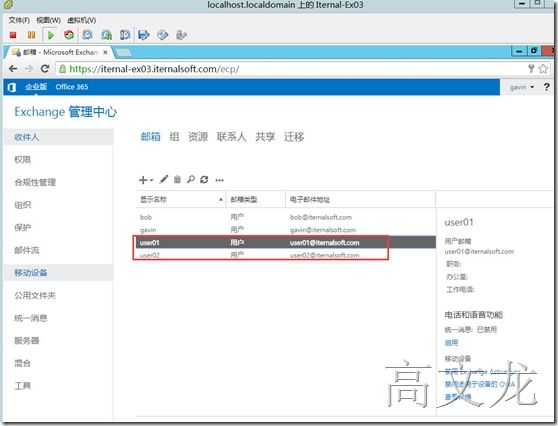Click the 邮箱类型 column header
The image size is (558, 426).
(x=256, y=200)
